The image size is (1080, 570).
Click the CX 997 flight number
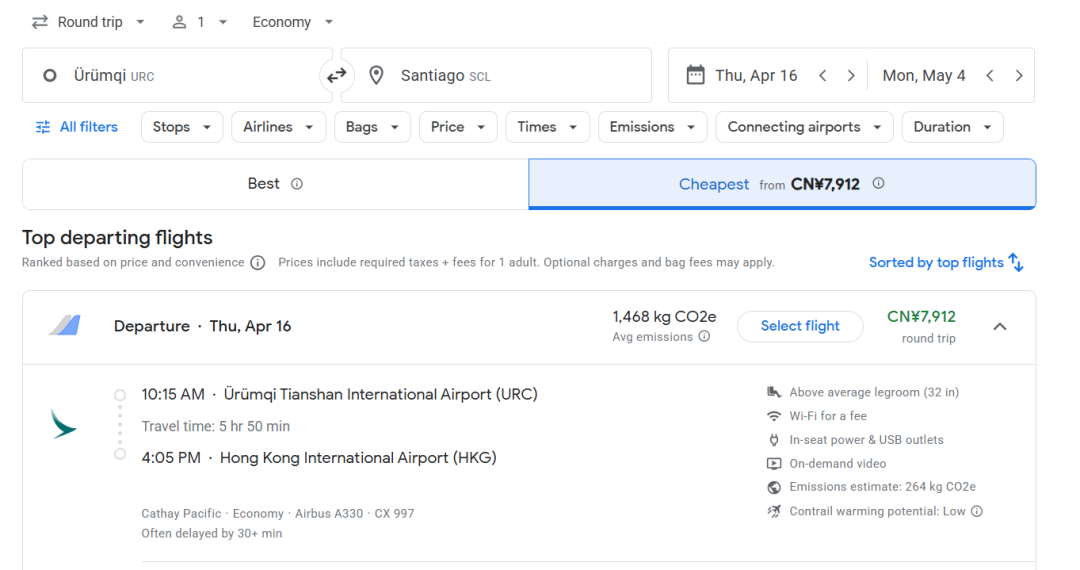coord(394,514)
